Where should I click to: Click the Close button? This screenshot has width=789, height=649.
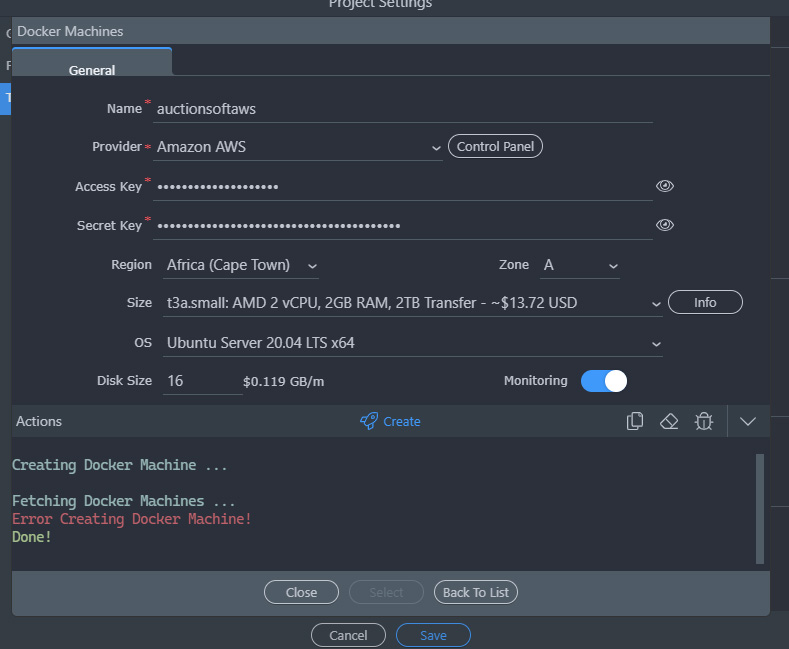(301, 592)
